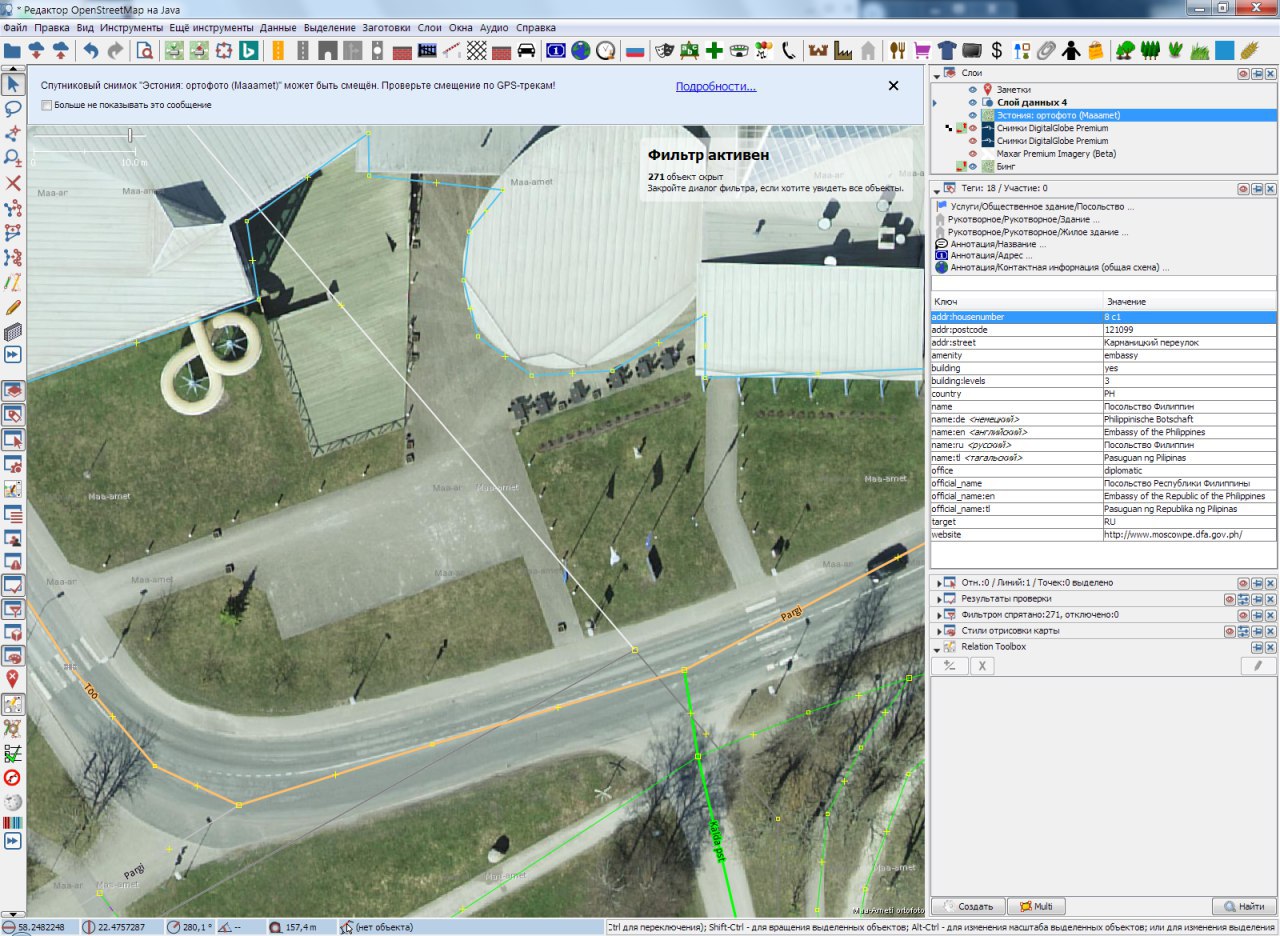The image size is (1280, 936).
Task: Toggle visibility of Заметки layer
Action: pyautogui.click(x=972, y=90)
